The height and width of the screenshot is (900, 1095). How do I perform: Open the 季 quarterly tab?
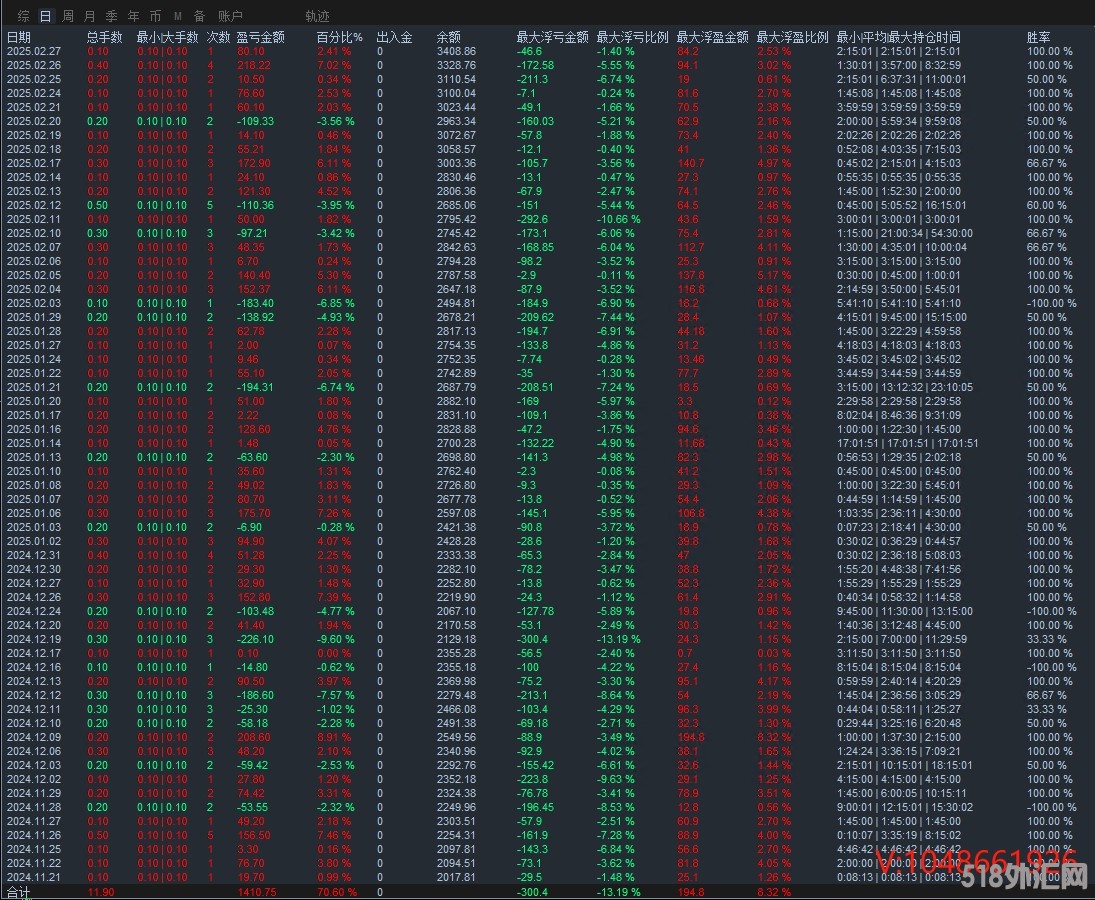(111, 16)
